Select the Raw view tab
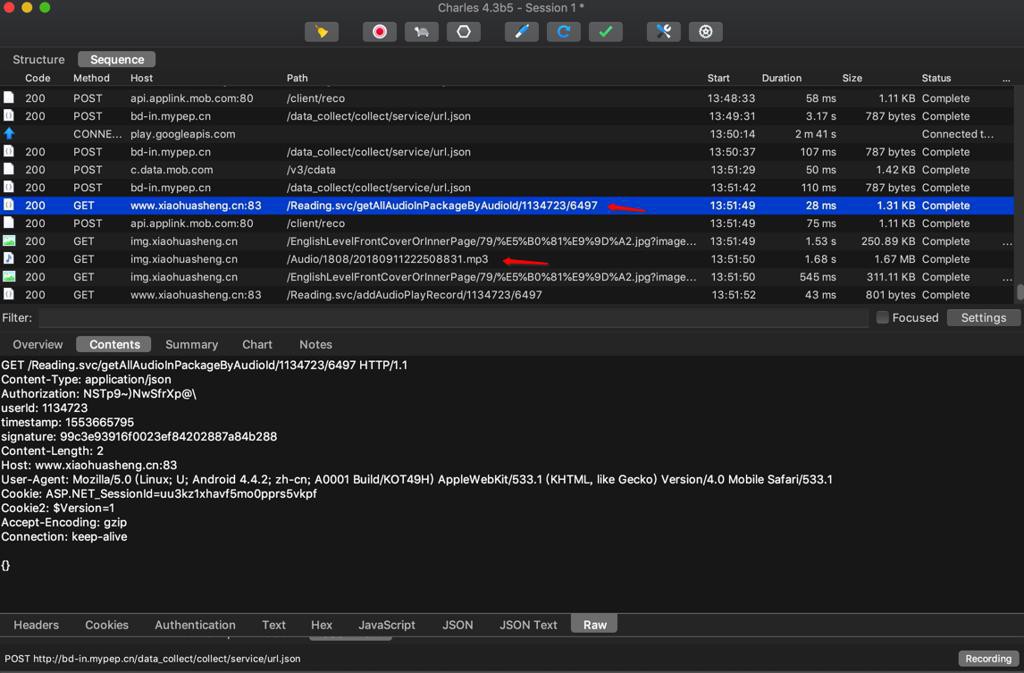This screenshot has height=673, width=1024. point(594,625)
